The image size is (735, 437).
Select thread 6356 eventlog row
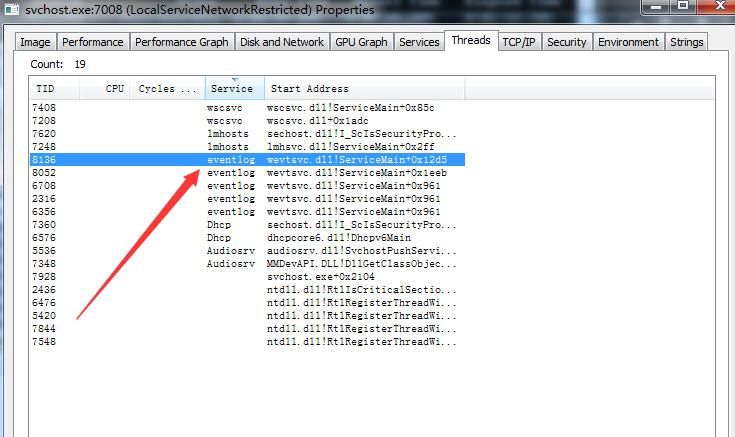coord(248,211)
